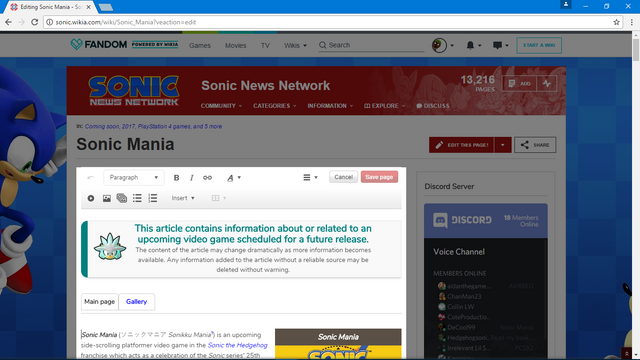Screen dimensions: 640x360
Task: Open the Explore menu
Action: (x=384, y=106)
